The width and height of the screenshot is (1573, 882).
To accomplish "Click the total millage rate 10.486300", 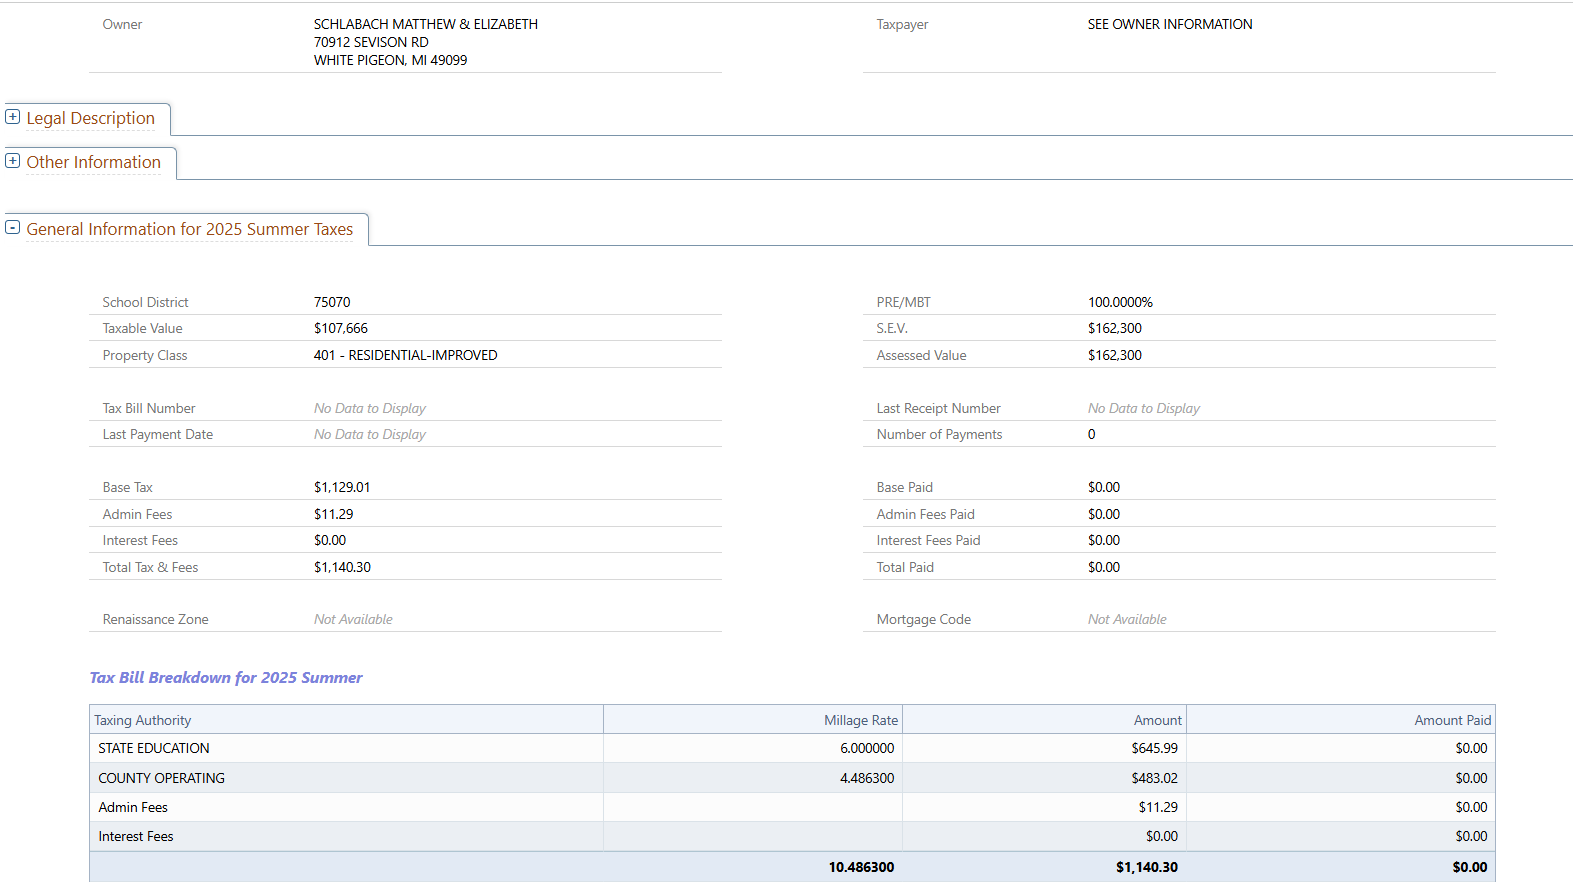I will tap(861, 867).
